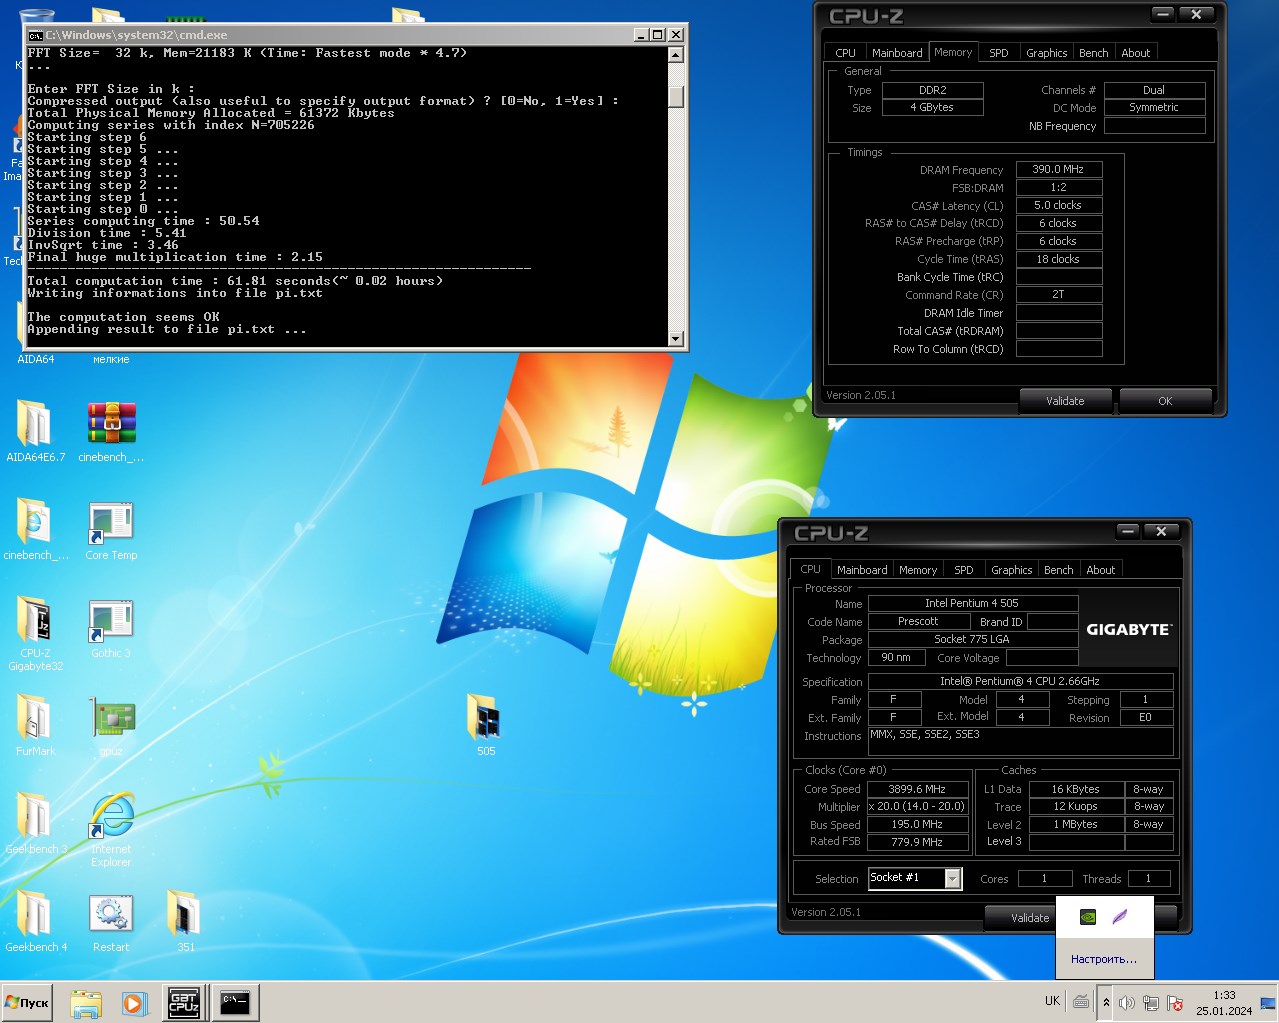The width and height of the screenshot is (1279, 1023).
Task: Launch the Core Temp desktop shortcut
Action: tap(111, 528)
